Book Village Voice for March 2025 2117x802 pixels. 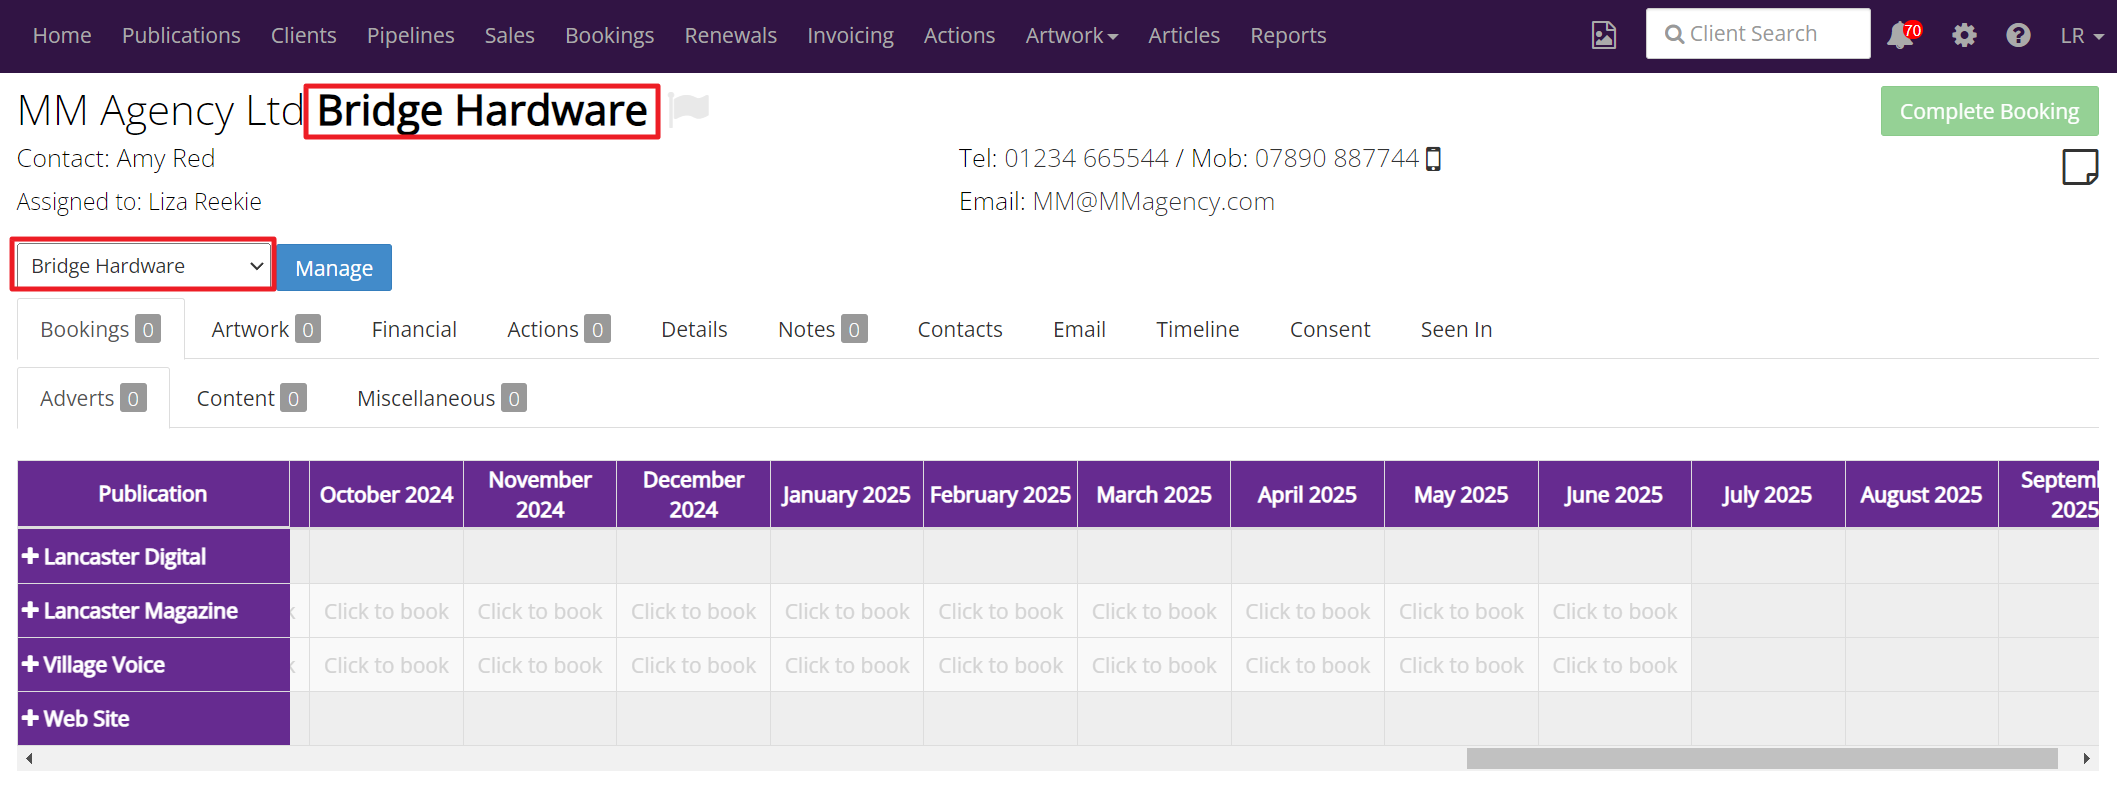tap(1154, 665)
